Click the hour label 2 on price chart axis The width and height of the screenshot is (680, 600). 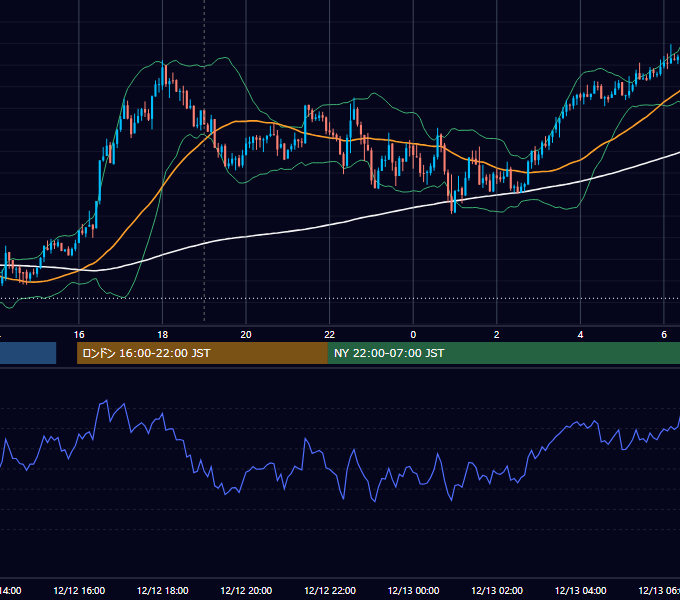[497, 335]
